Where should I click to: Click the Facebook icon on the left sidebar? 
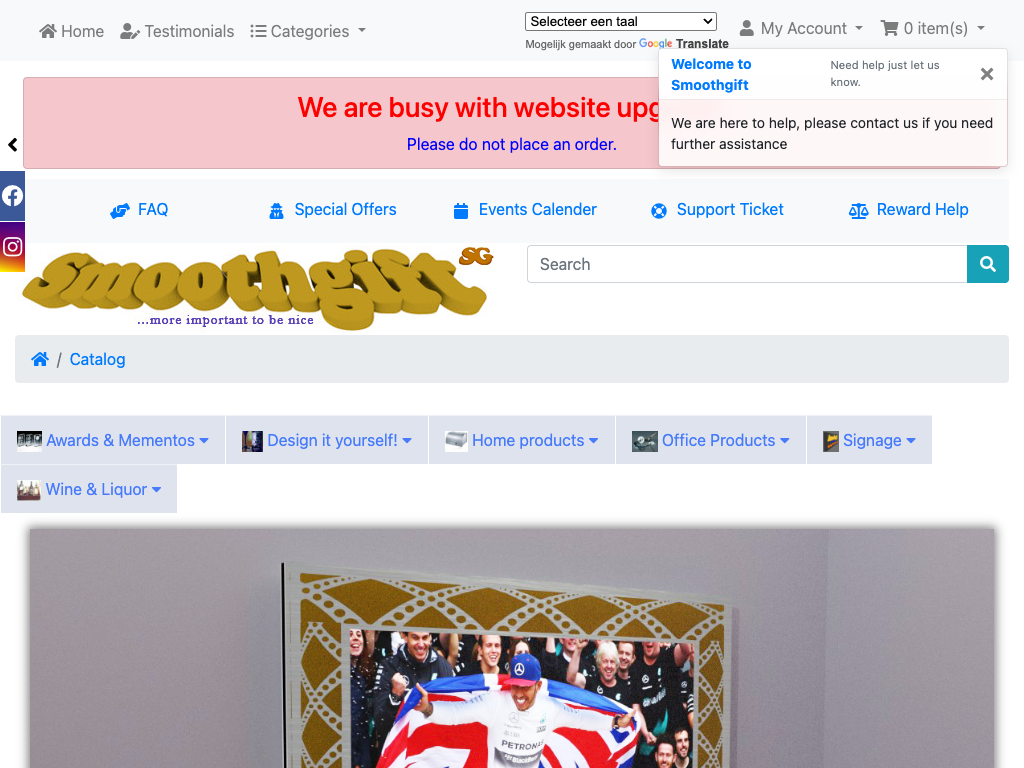click(12, 196)
